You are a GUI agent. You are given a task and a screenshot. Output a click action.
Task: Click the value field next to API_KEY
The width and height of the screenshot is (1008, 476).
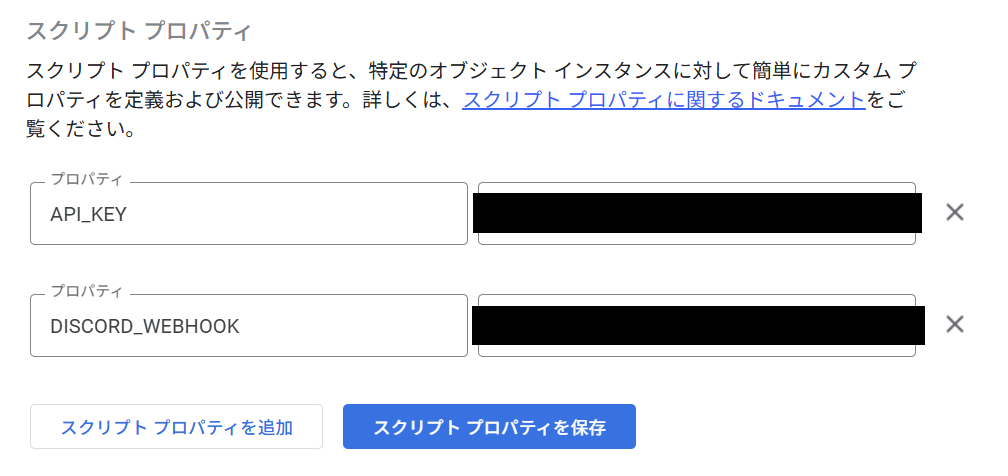(x=696, y=238)
